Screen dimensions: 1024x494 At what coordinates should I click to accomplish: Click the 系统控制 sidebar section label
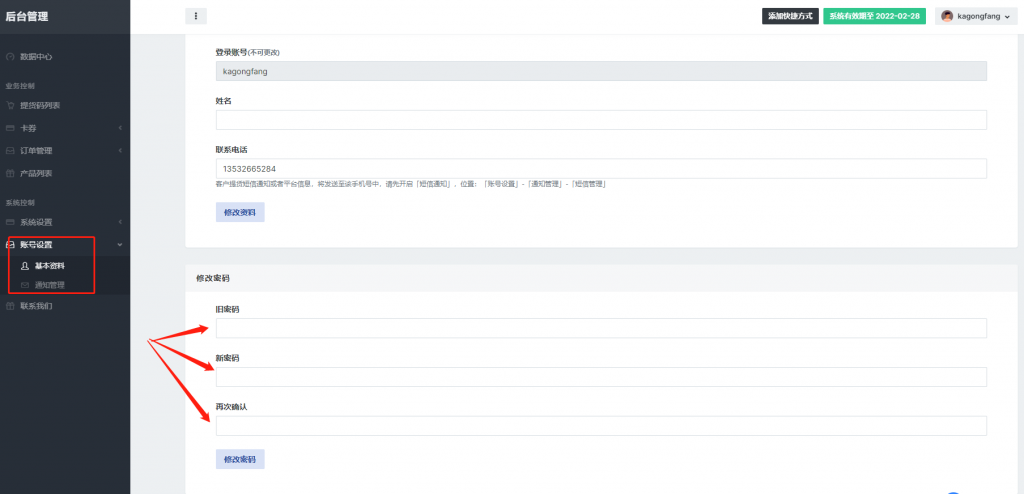coord(20,203)
